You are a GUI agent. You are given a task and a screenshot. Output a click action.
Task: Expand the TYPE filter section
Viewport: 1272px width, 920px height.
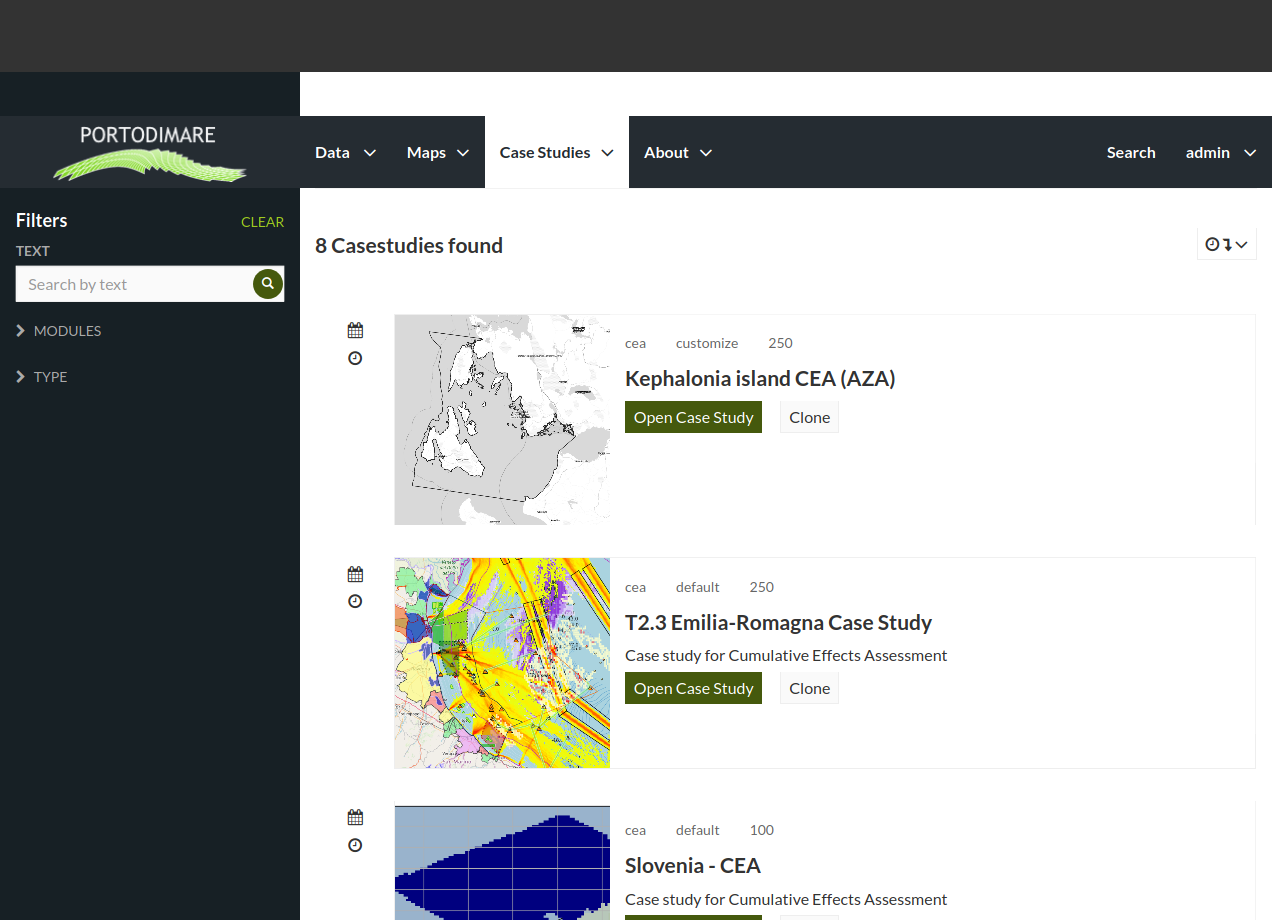click(42, 377)
